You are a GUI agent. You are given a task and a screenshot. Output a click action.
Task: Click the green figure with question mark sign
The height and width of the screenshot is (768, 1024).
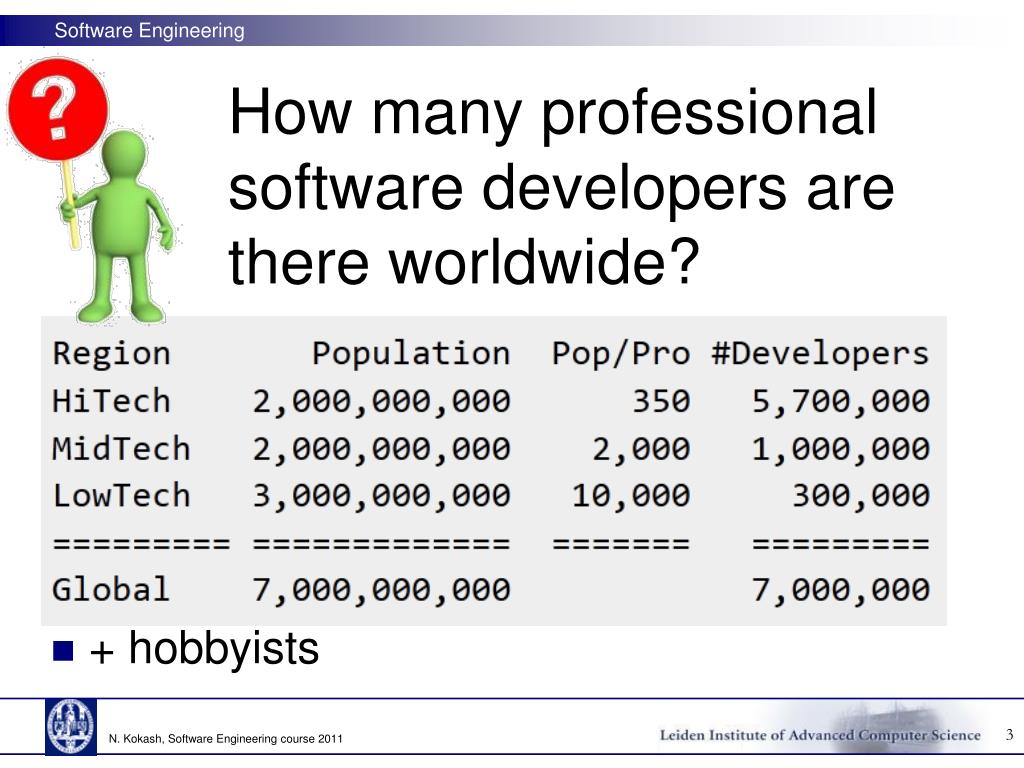click(x=91, y=191)
